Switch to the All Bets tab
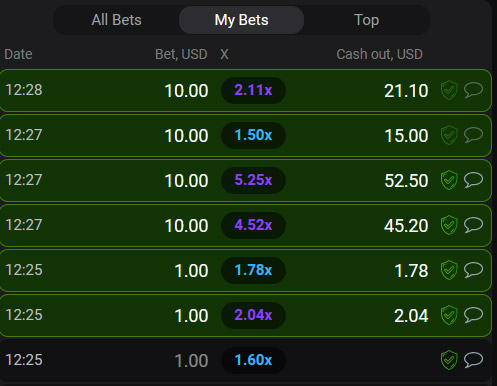497x386 pixels. tap(116, 20)
